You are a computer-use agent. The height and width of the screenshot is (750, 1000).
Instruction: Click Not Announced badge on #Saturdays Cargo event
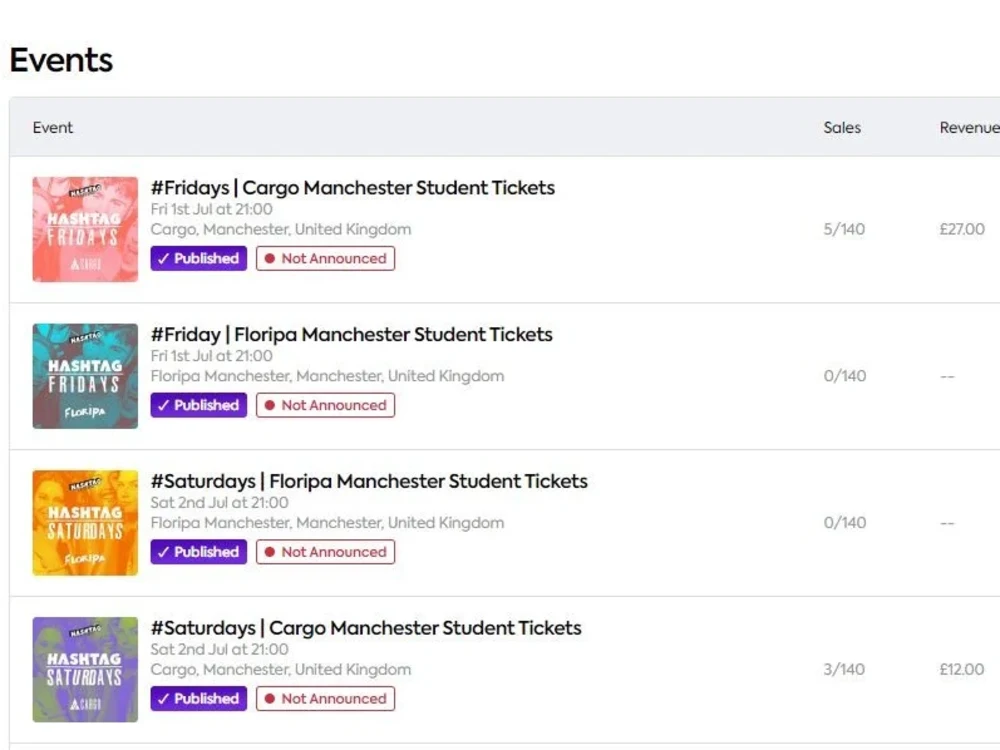pos(325,698)
